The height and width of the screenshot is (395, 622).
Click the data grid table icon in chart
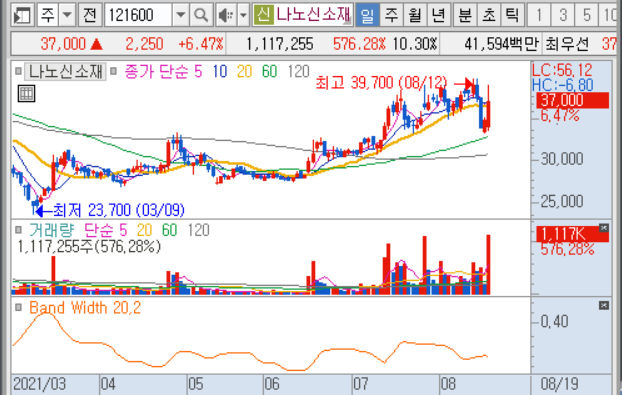tap(27, 94)
